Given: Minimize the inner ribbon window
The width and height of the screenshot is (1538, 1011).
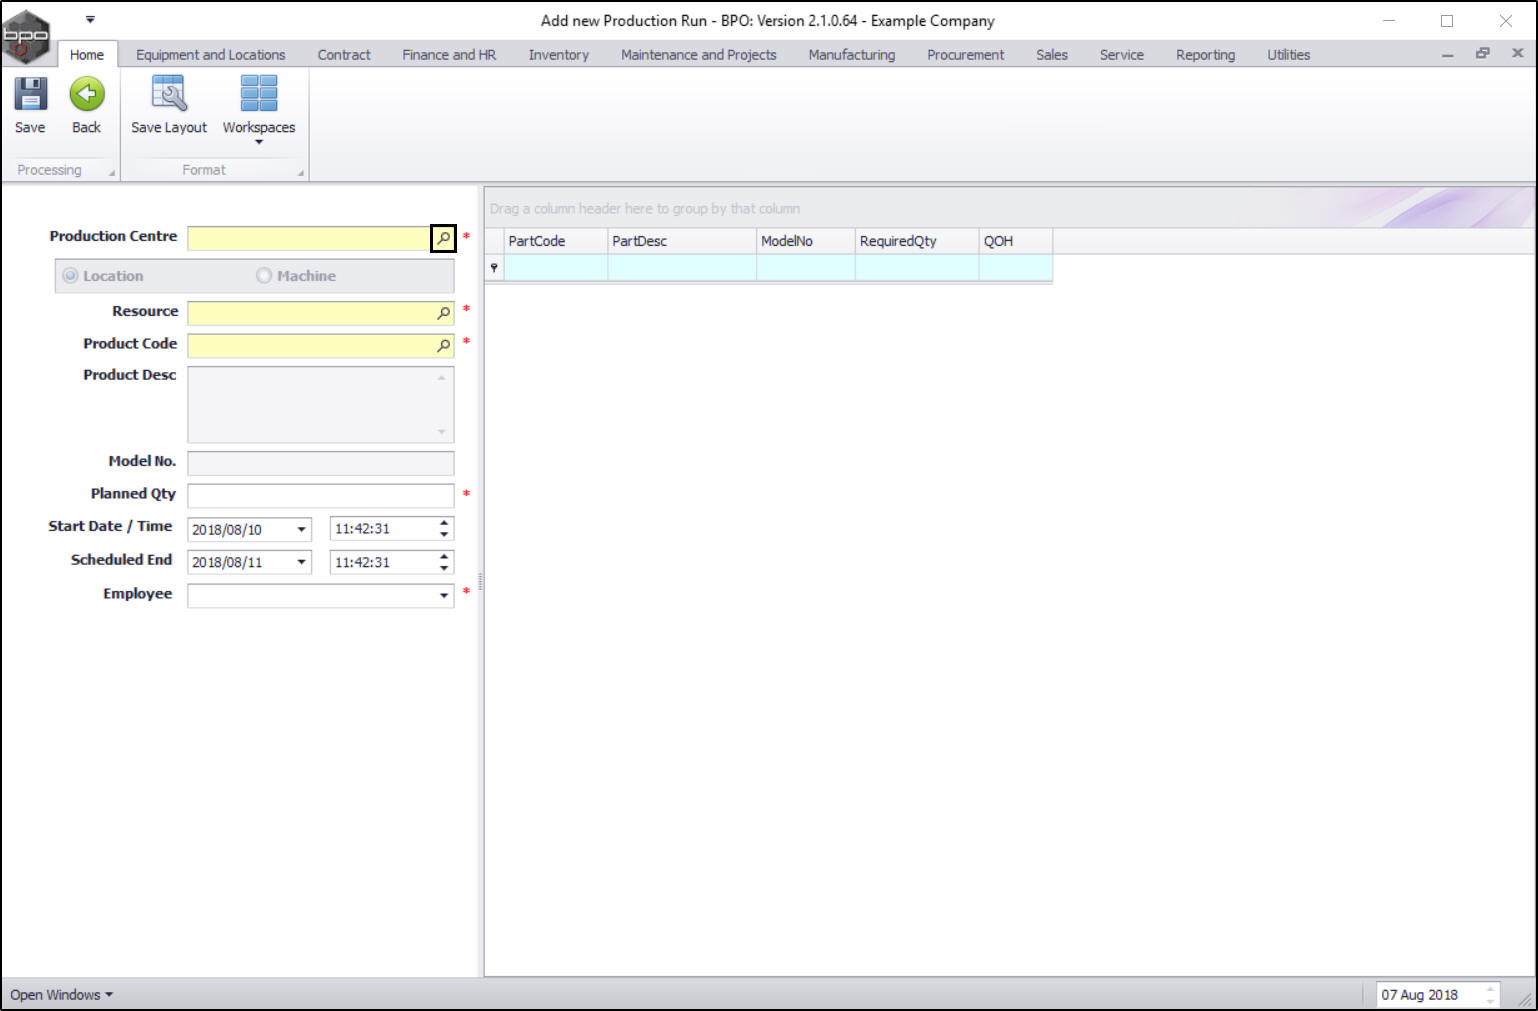Looking at the screenshot, I should pos(1447,55).
